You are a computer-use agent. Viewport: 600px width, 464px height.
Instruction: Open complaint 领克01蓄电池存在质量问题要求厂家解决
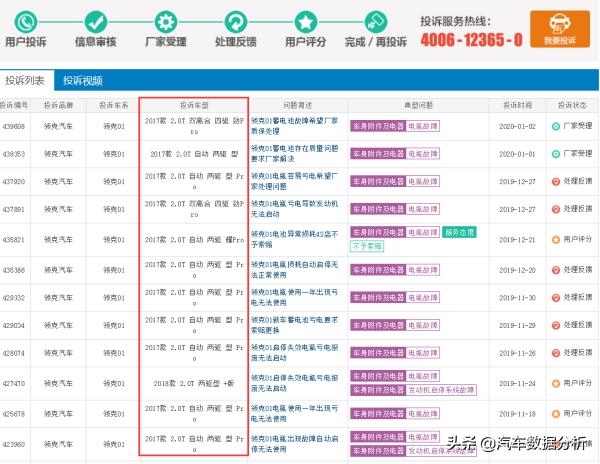pyautogui.click(x=294, y=153)
